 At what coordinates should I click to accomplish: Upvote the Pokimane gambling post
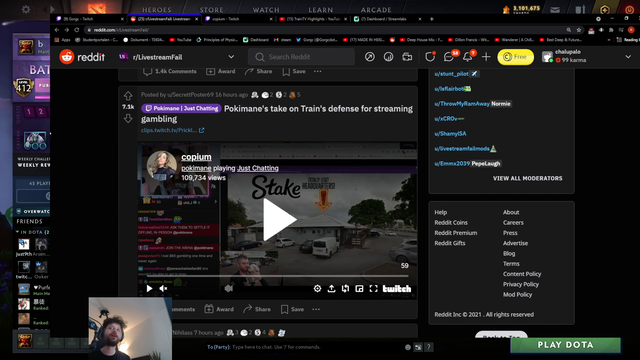click(x=128, y=96)
